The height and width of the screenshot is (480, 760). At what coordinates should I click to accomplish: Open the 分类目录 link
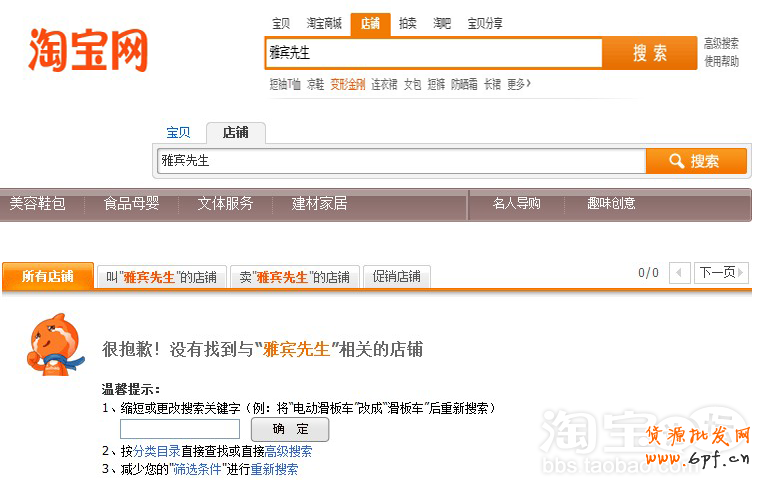click(x=157, y=451)
